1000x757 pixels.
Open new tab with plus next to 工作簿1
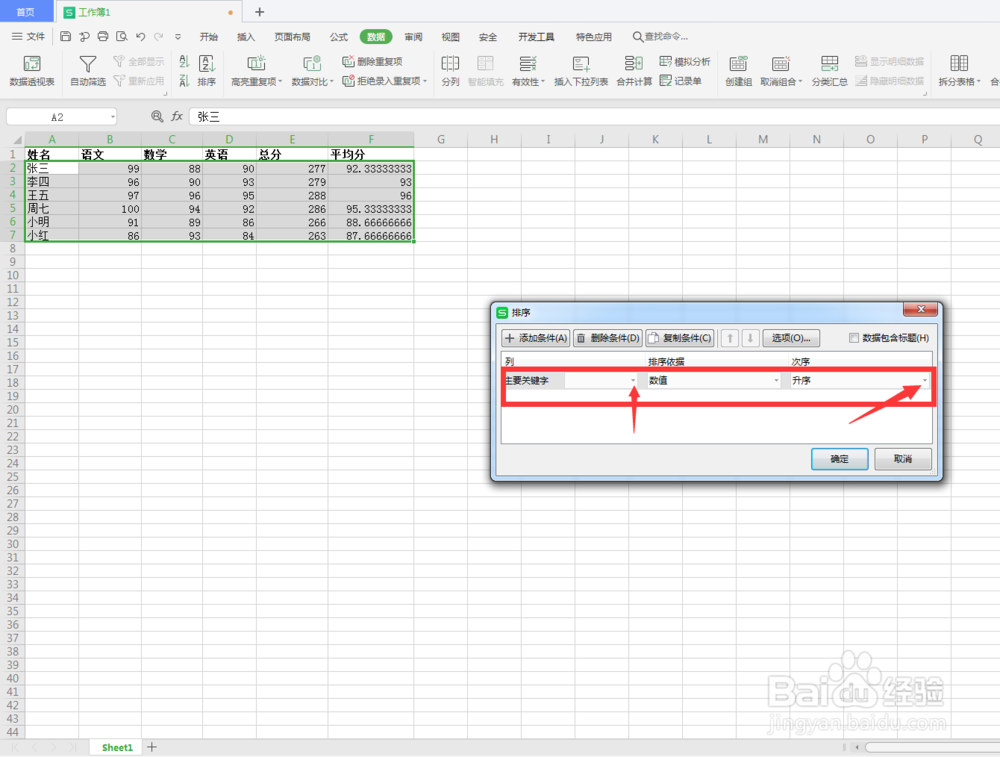[260, 12]
